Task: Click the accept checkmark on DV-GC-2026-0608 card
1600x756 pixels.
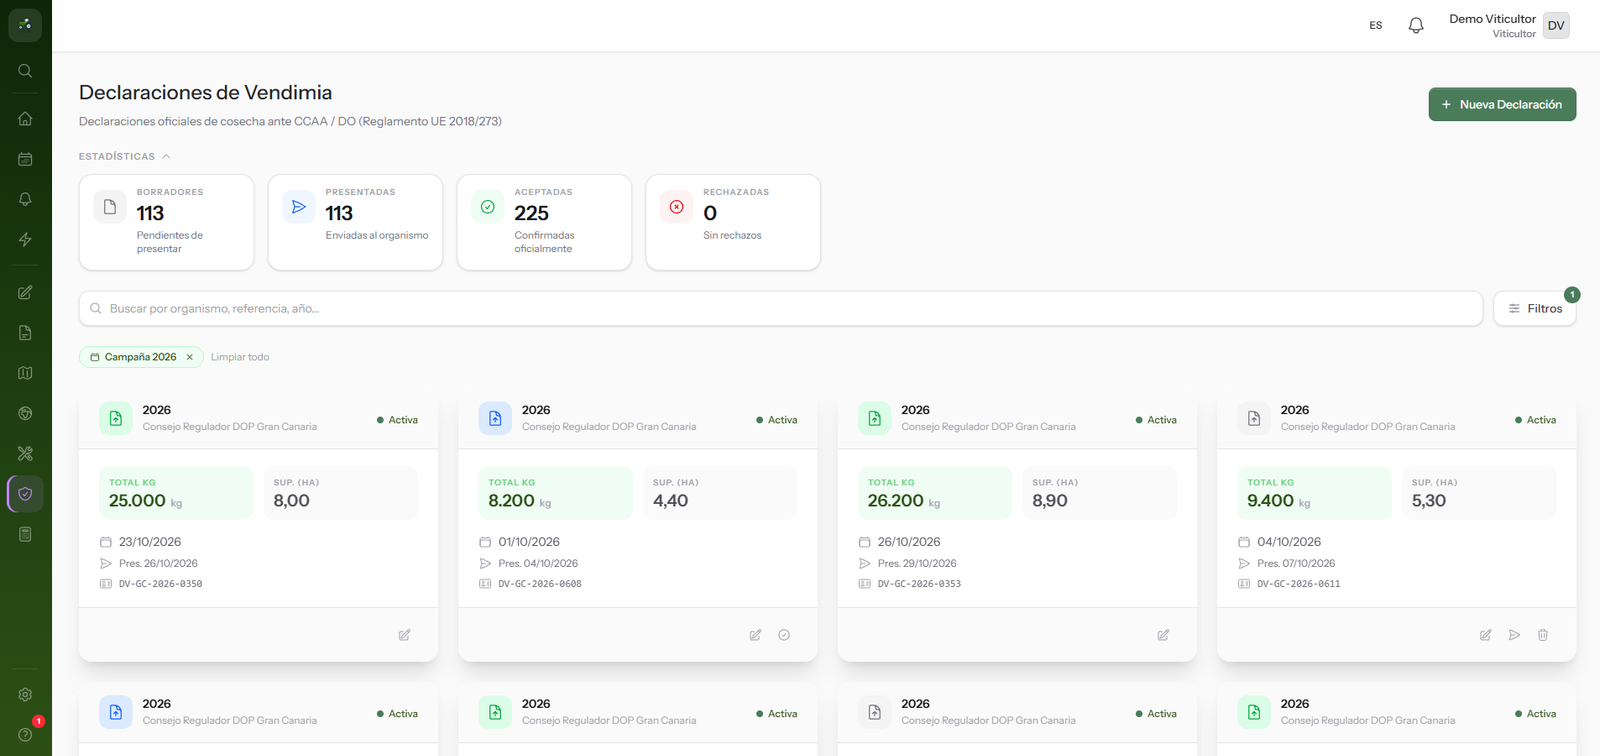Action: (784, 635)
